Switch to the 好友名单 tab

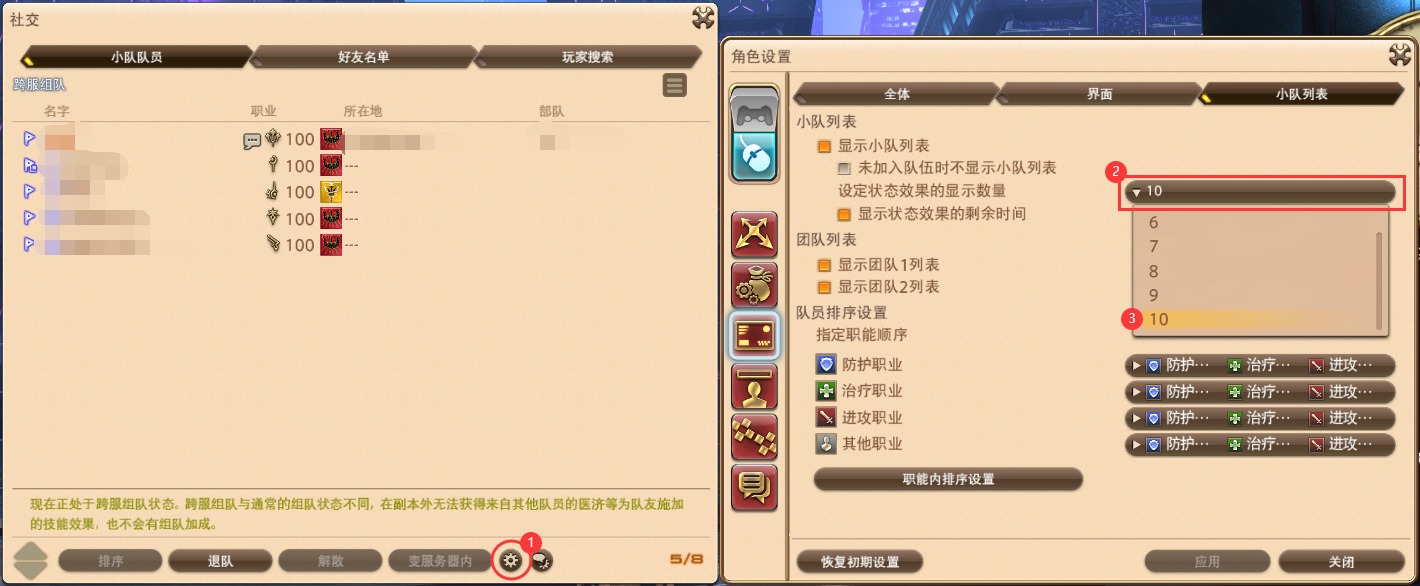tap(363, 57)
